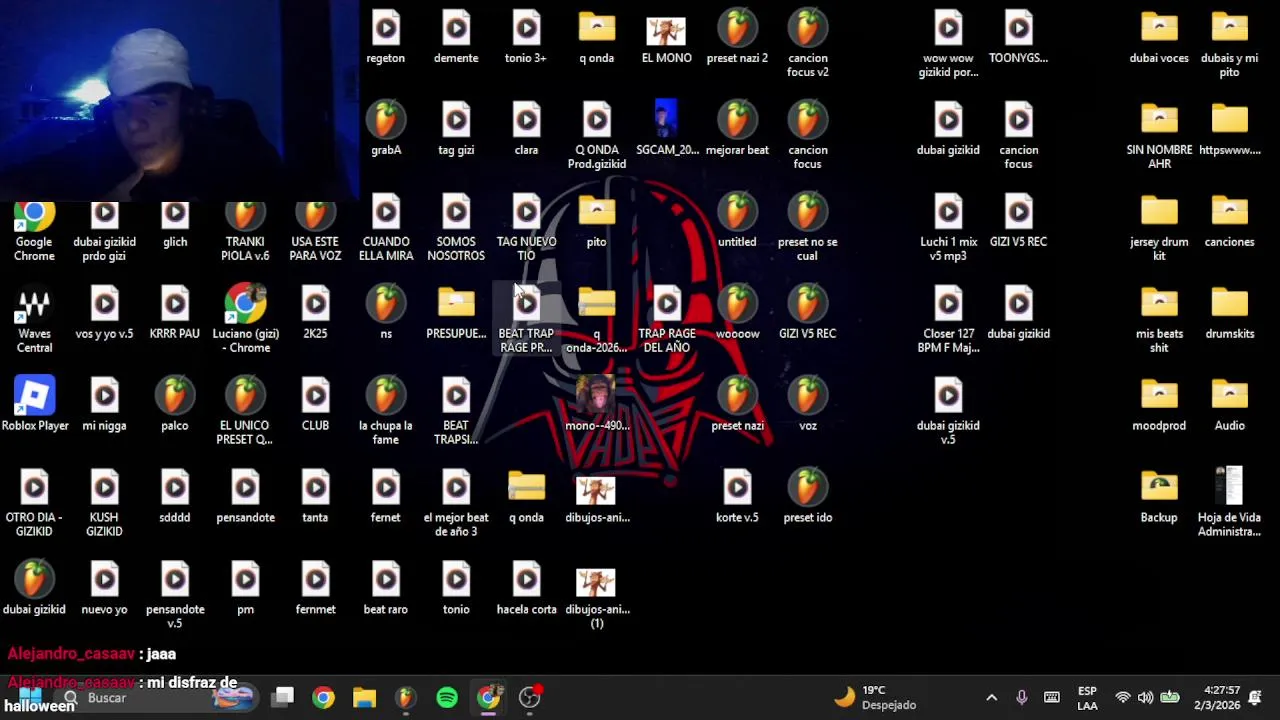The height and width of the screenshot is (720, 1280).
Task: Open the SIN NOMBRE AHR folder
Action: 1159,136
